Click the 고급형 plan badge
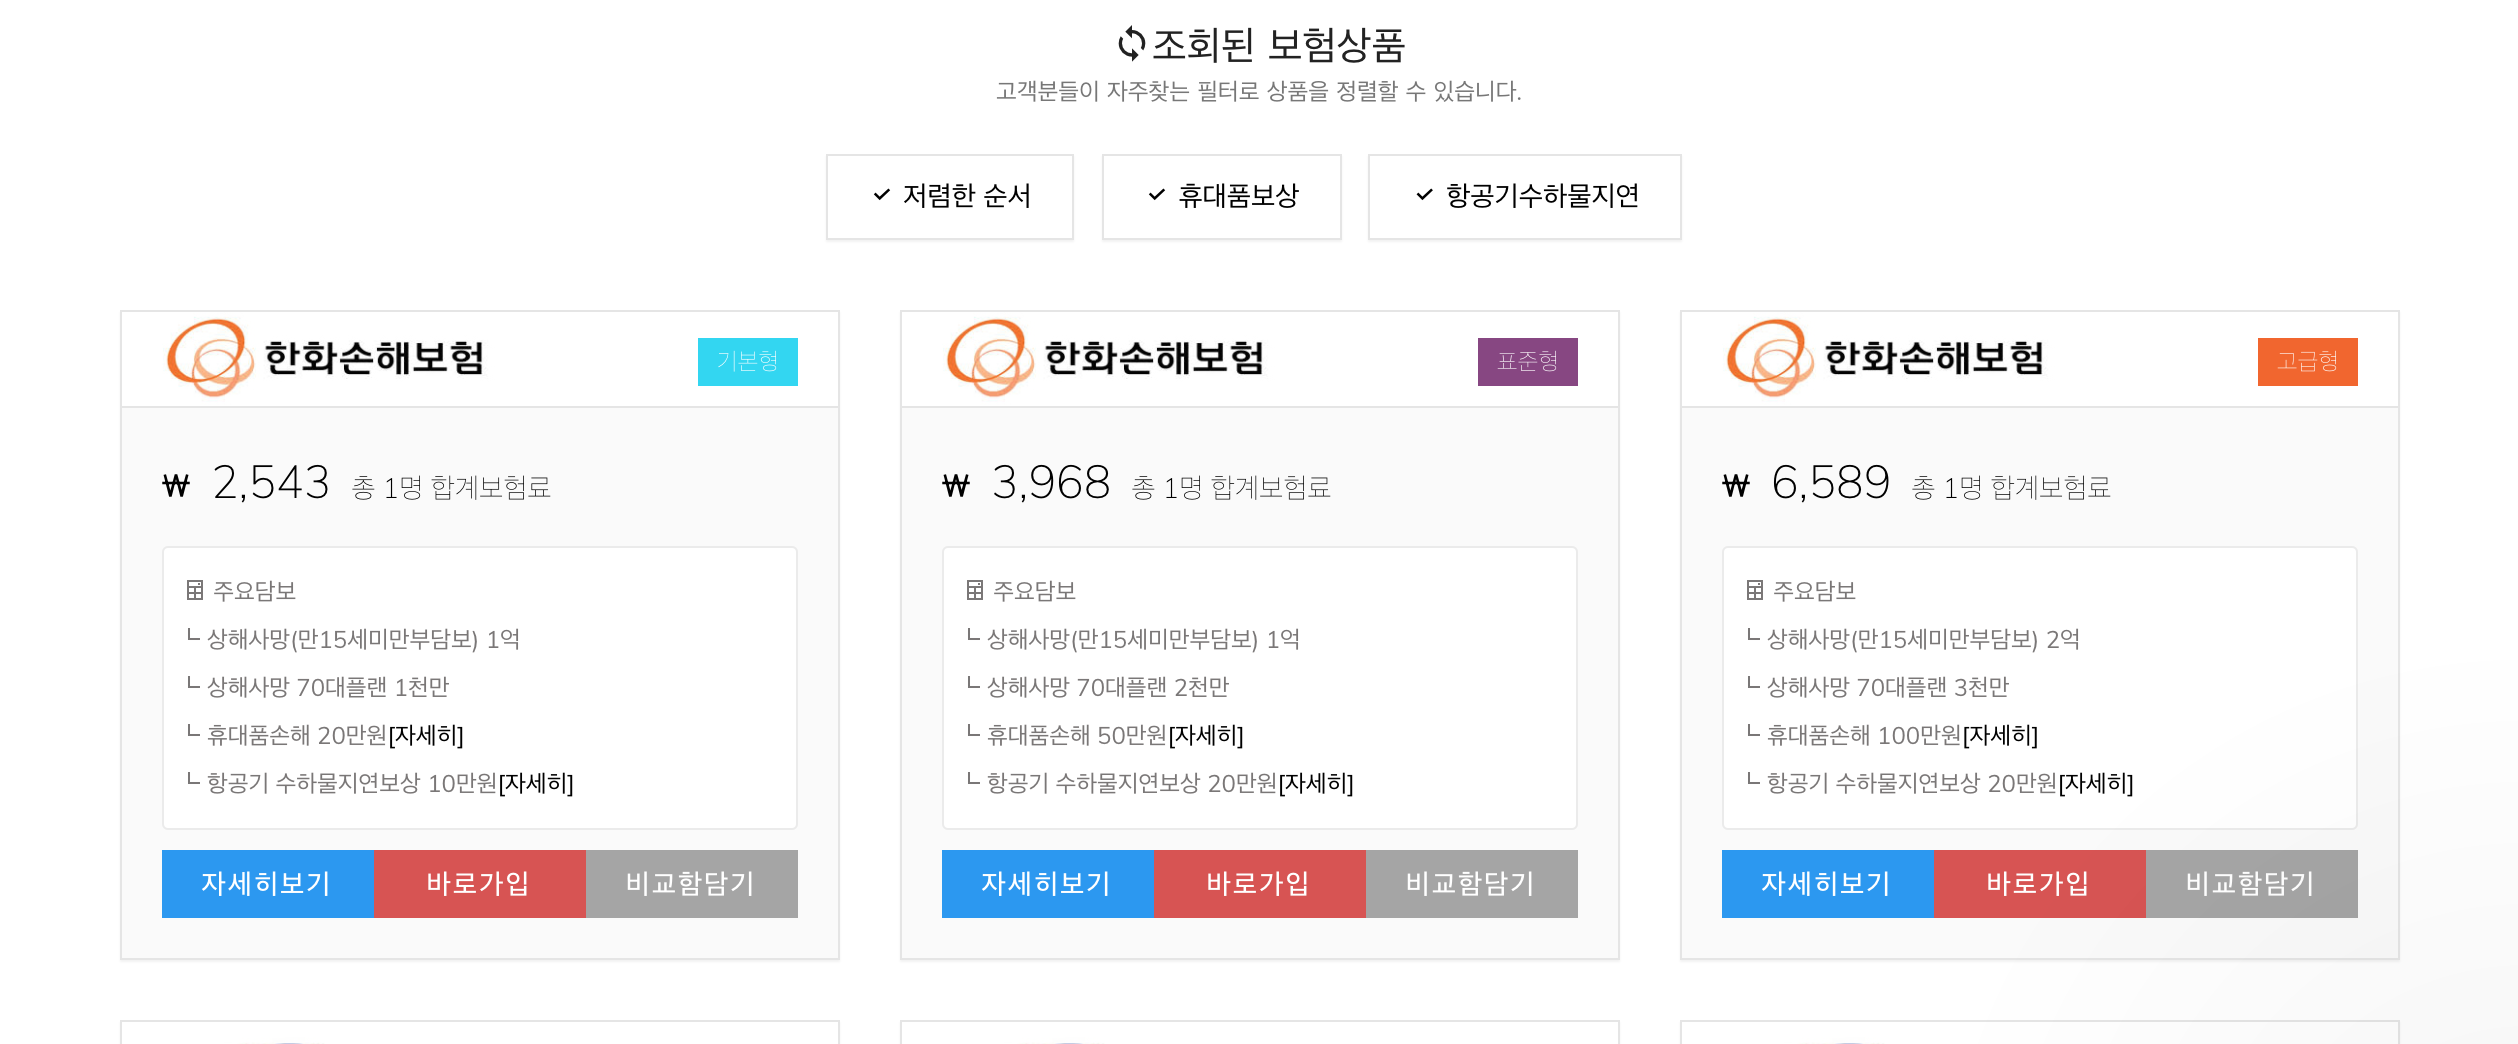This screenshot has width=2518, height=1044. (2308, 361)
